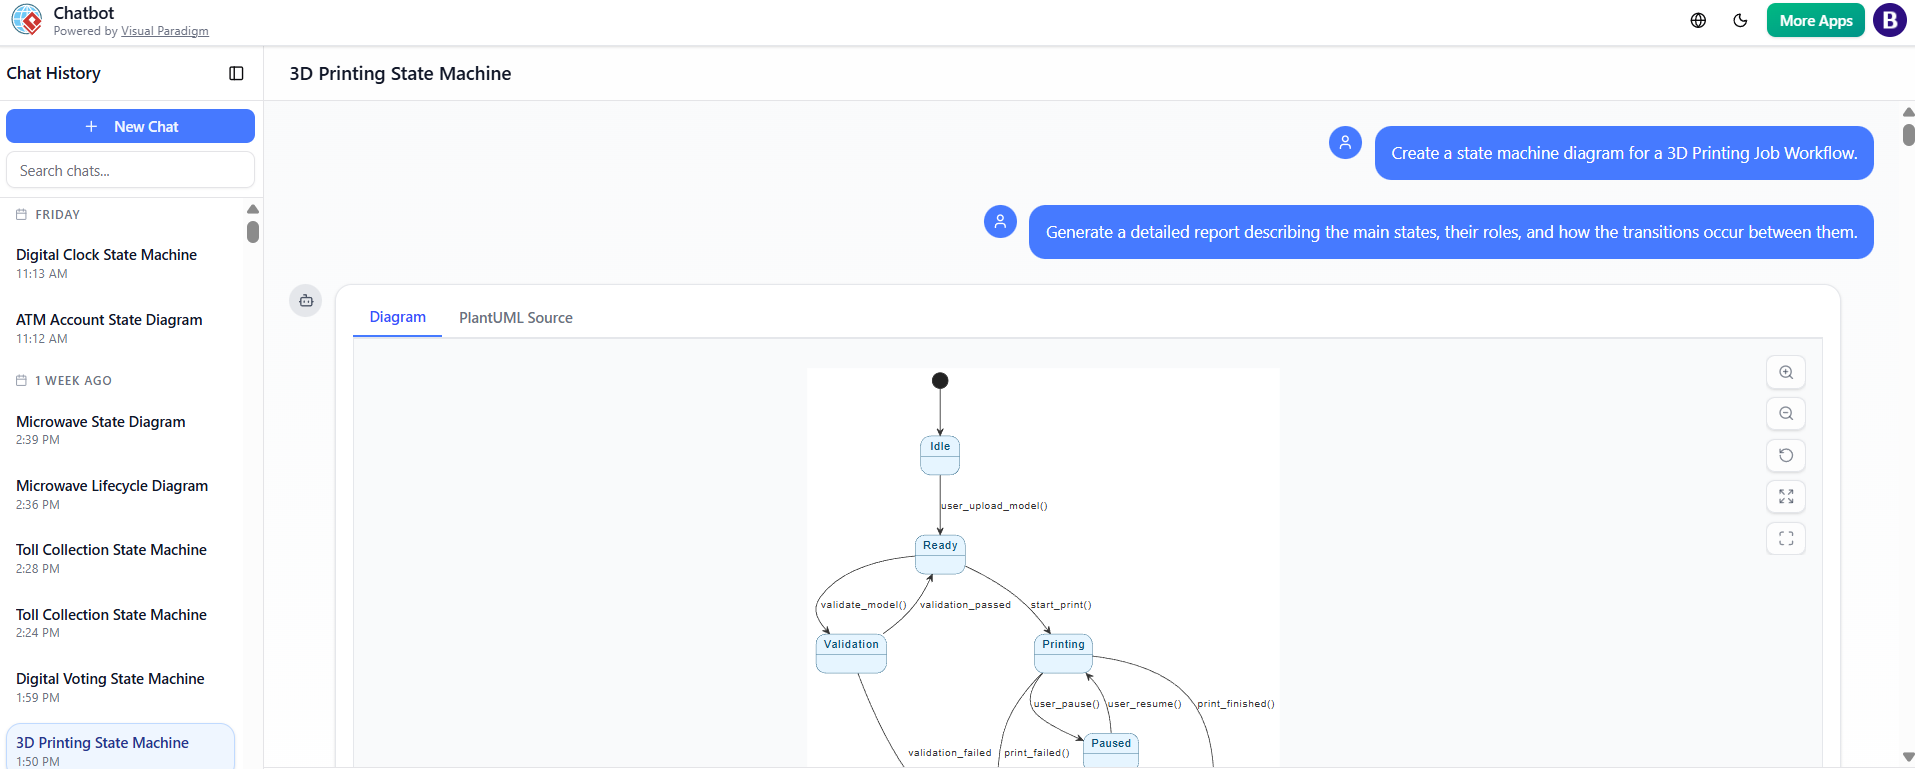Select the Diagram tab
This screenshot has width=1915, height=769.
[x=397, y=317]
